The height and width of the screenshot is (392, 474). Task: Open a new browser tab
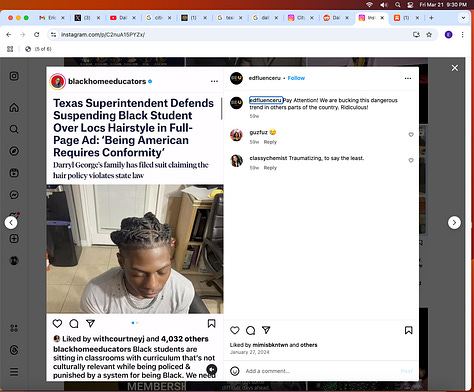point(431,18)
